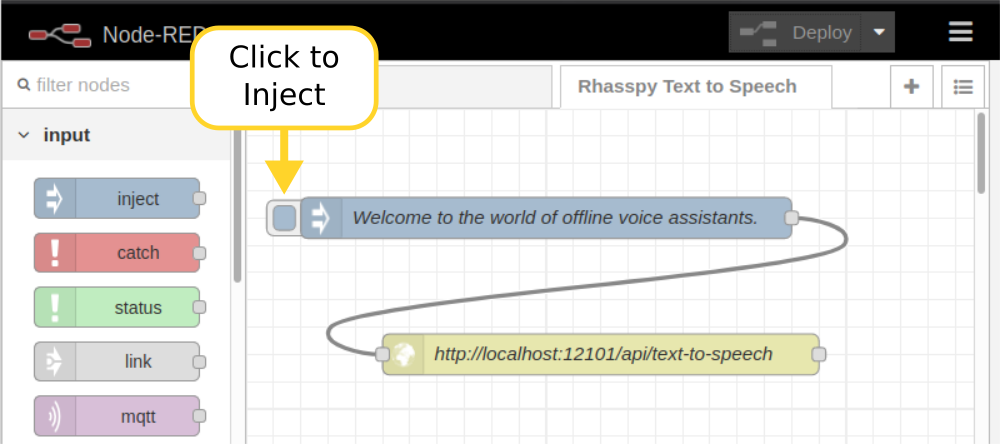The height and width of the screenshot is (444, 1000).
Task: Select the catch node in the palette
Action: (117, 253)
